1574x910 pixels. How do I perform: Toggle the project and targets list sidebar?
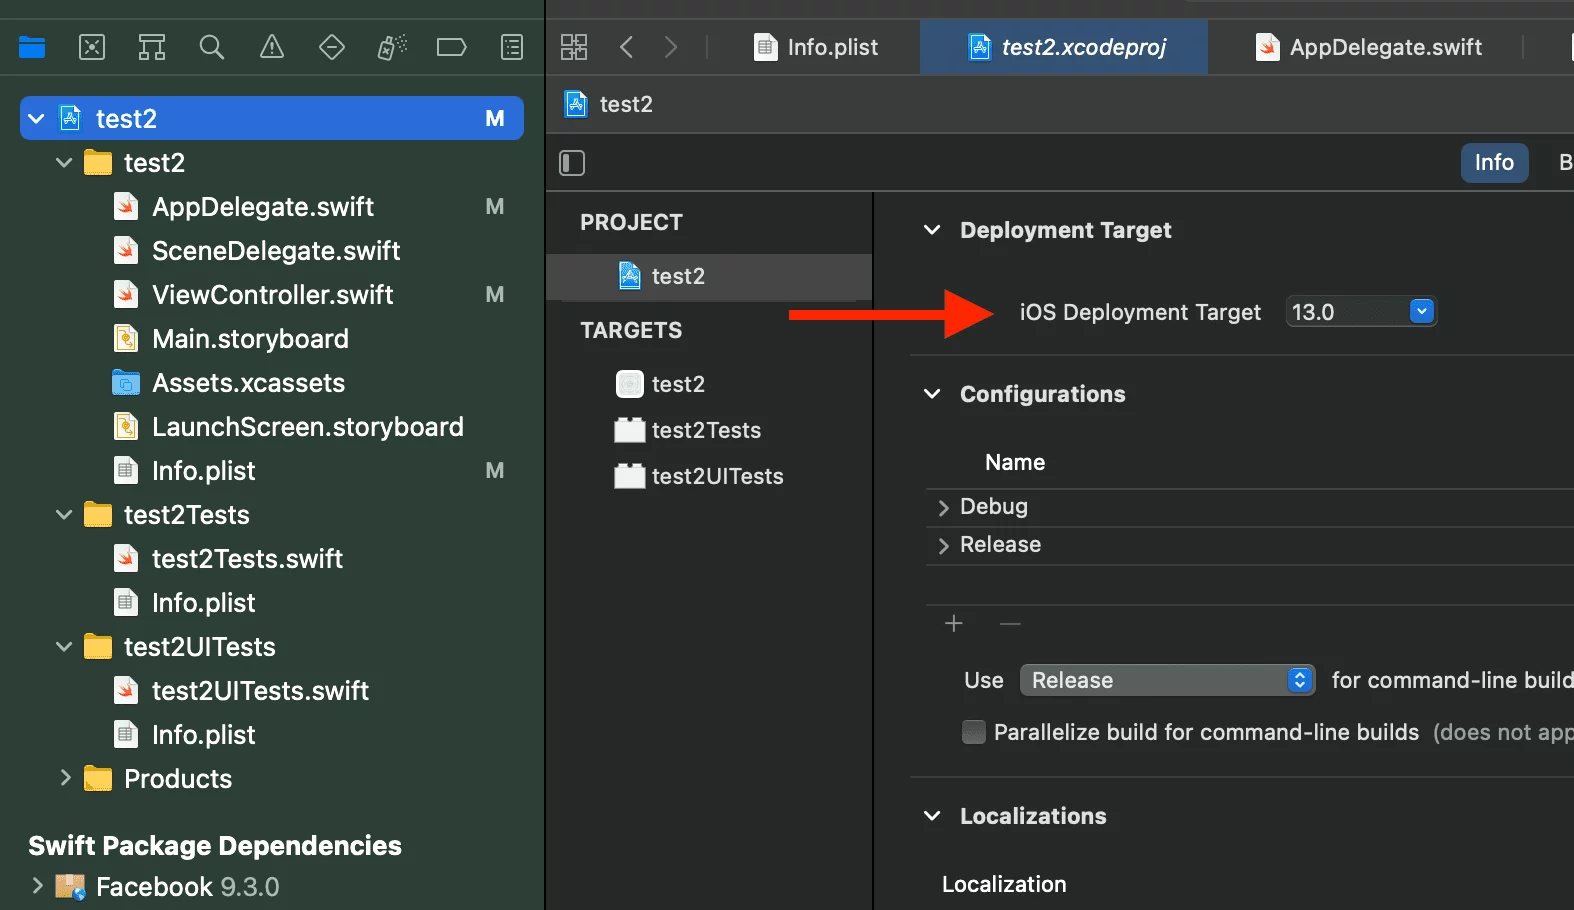[x=572, y=163]
